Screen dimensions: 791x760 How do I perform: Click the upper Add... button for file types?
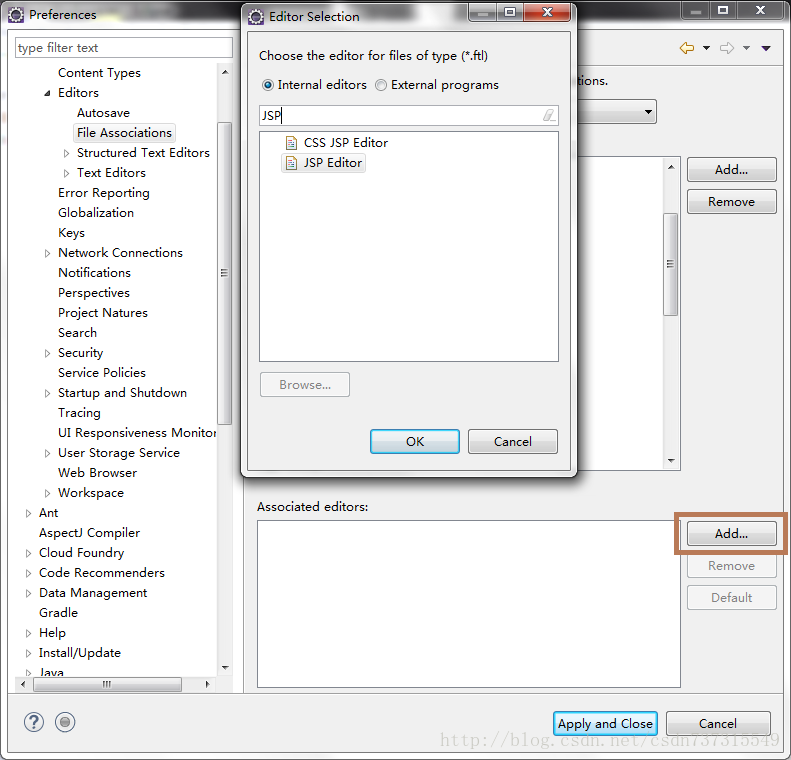click(731, 170)
